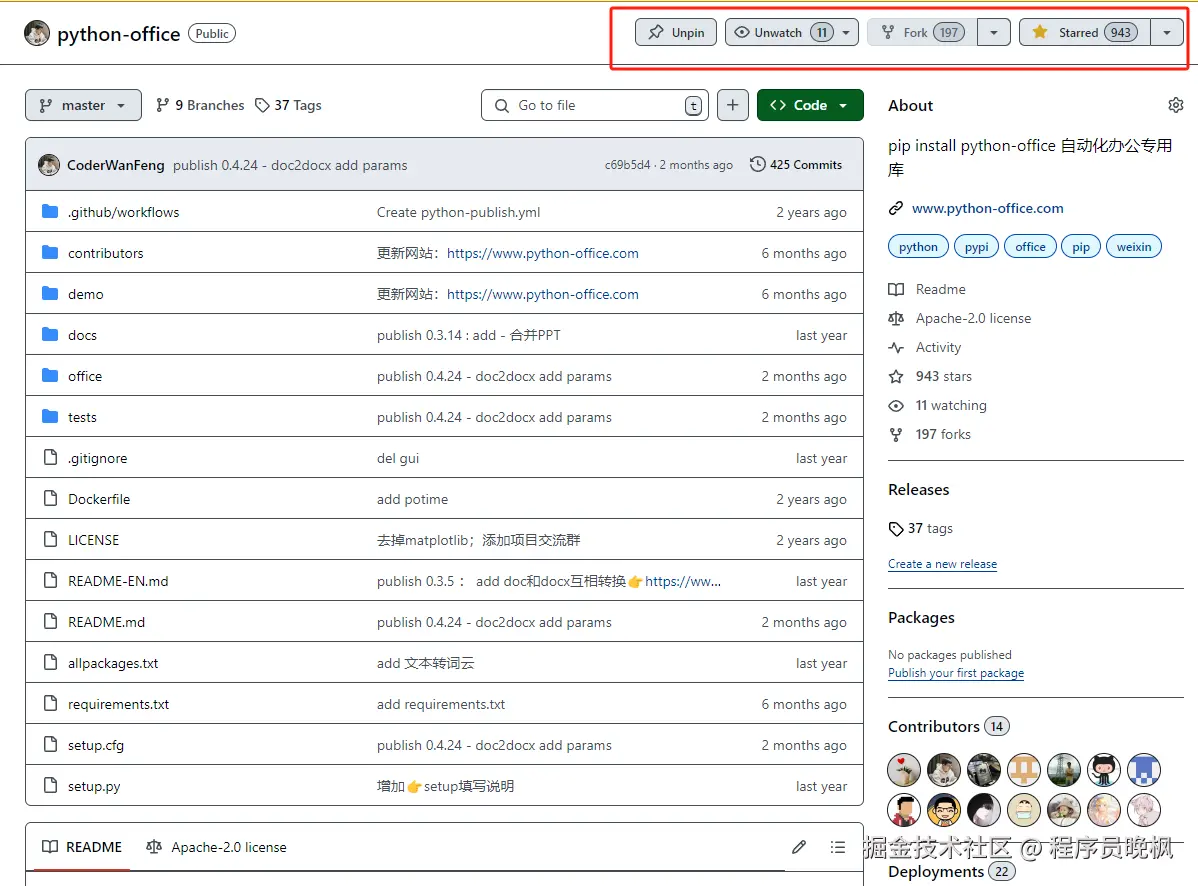Open the .gitignore file
The width and height of the screenshot is (1198, 886).
[98, 458]
